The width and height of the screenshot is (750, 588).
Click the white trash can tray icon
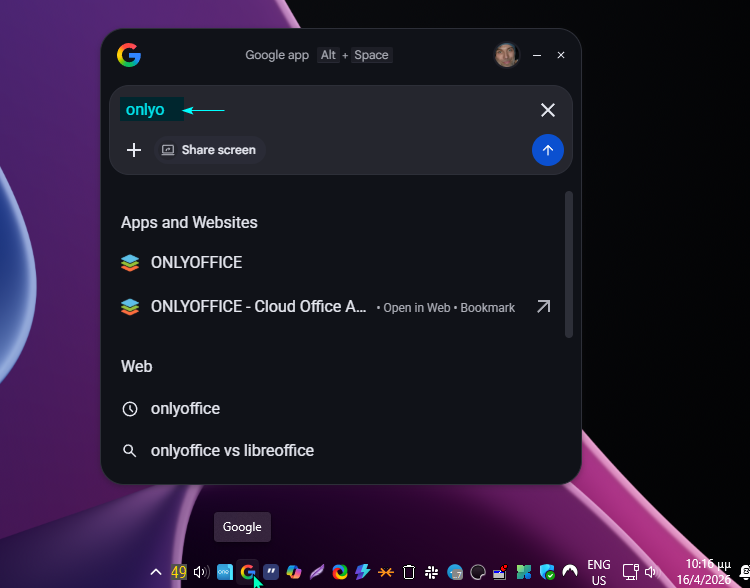coord(409,572)
